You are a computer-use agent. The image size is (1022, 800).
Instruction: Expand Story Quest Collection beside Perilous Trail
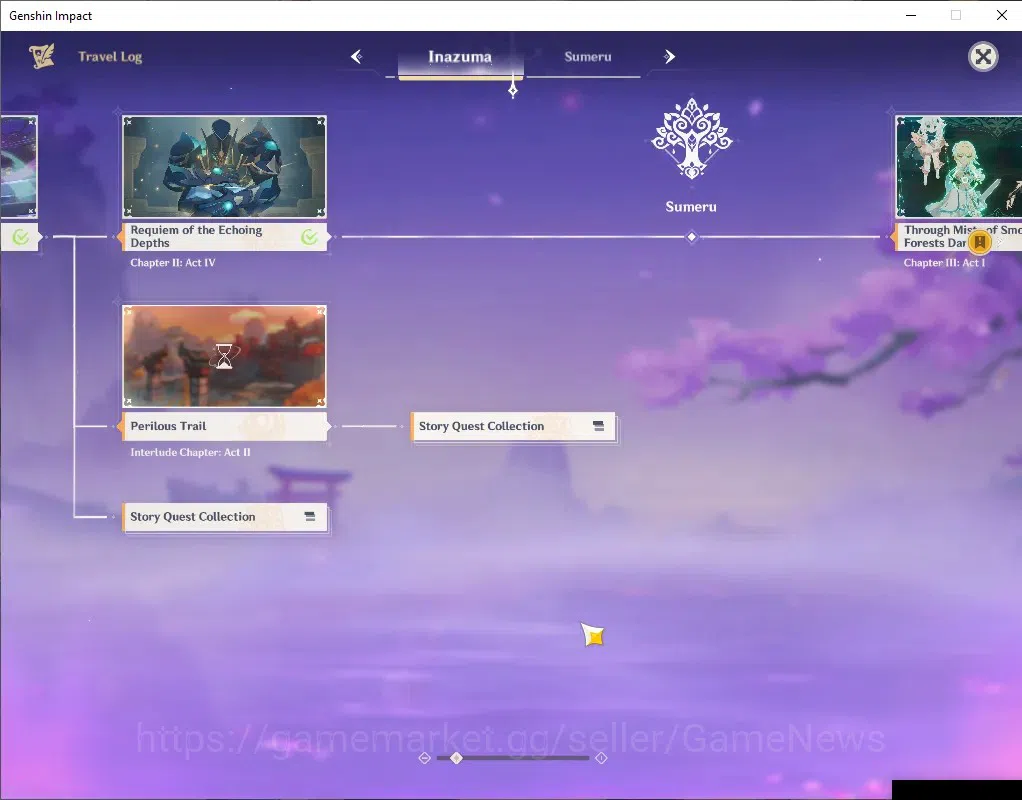[514, 426]
